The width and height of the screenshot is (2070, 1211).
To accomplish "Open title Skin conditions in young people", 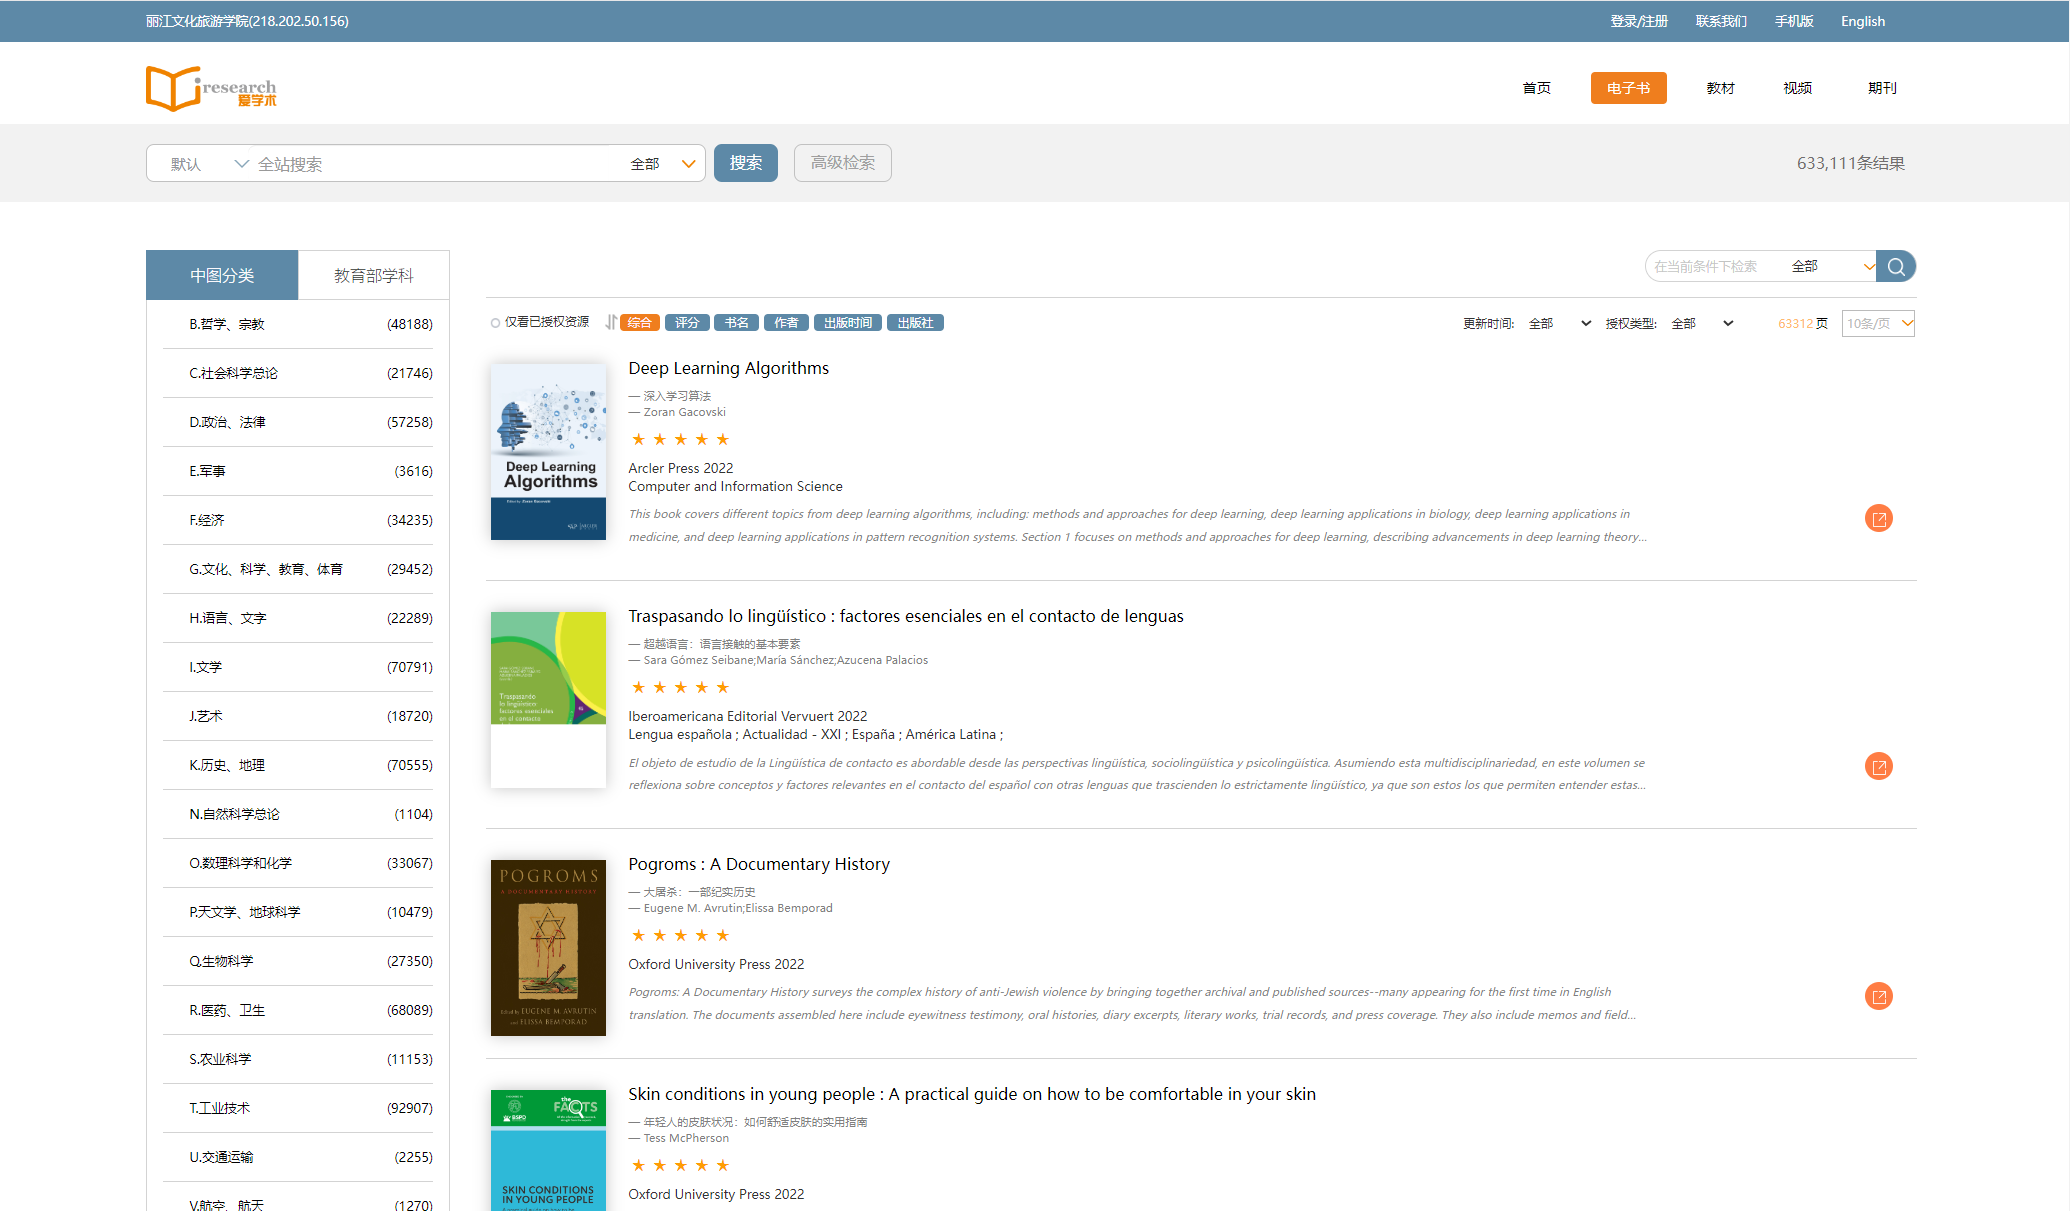I will 972,1094.
